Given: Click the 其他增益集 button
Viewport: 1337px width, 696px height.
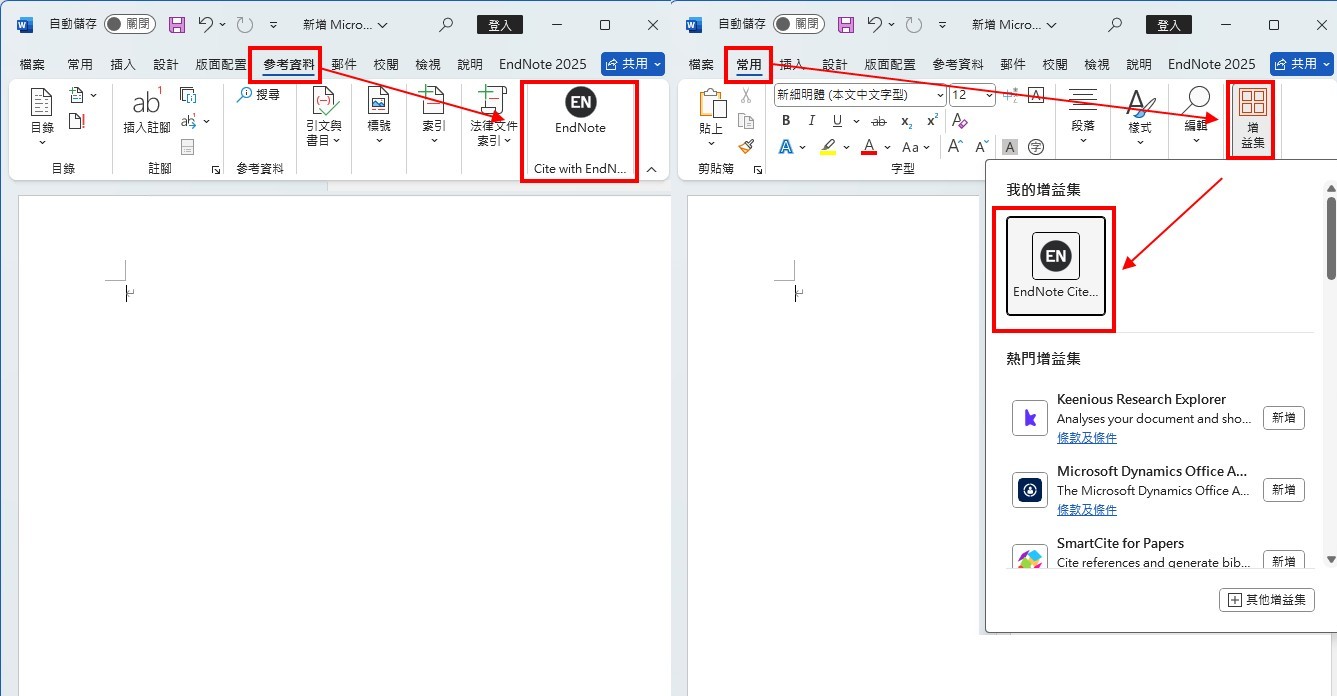Looking at the screenshot, I should 1266,600.
